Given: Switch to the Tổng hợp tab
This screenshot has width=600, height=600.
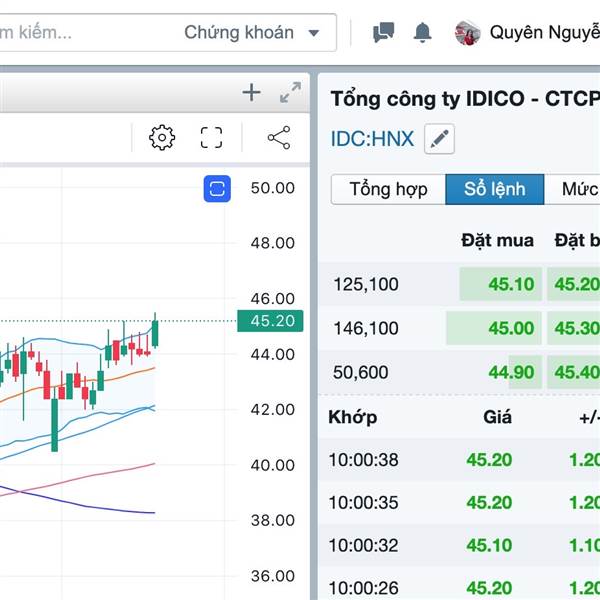Looking at the screenshot, I should click(x=388, y=189).
